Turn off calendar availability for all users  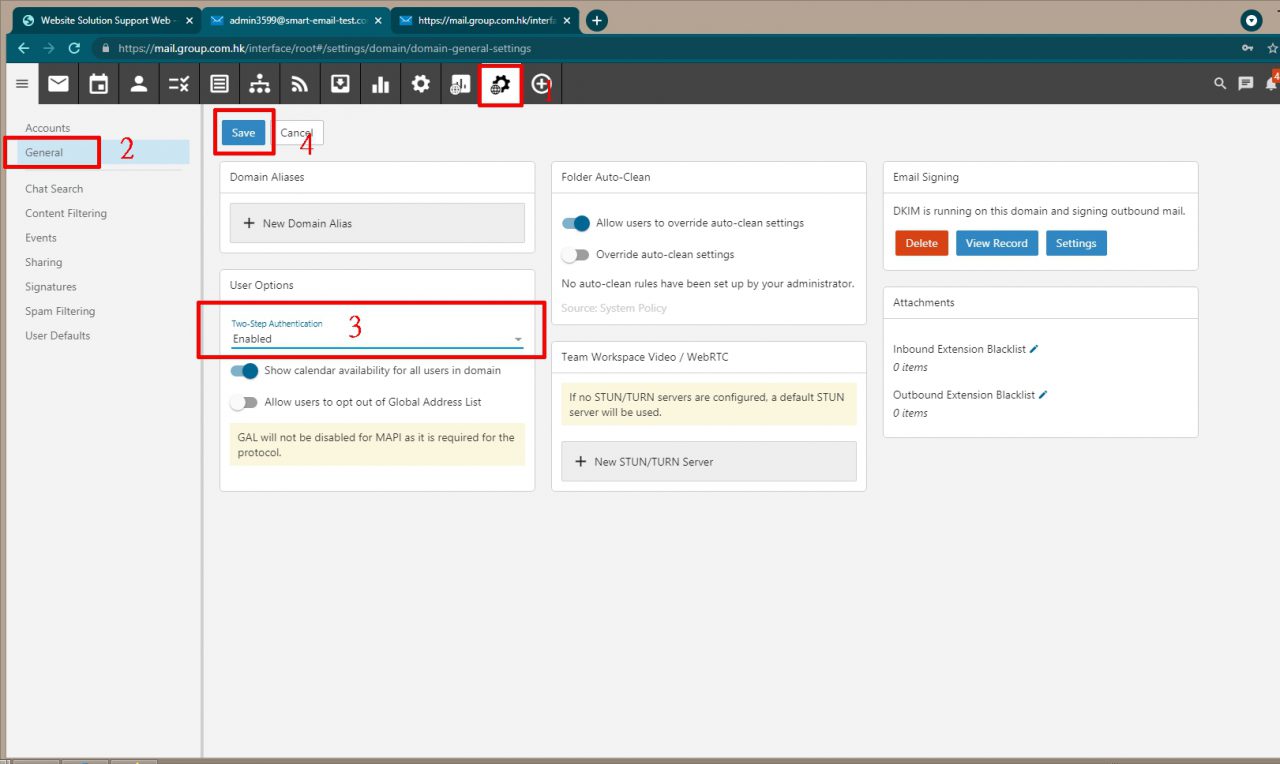pos(244,370)
